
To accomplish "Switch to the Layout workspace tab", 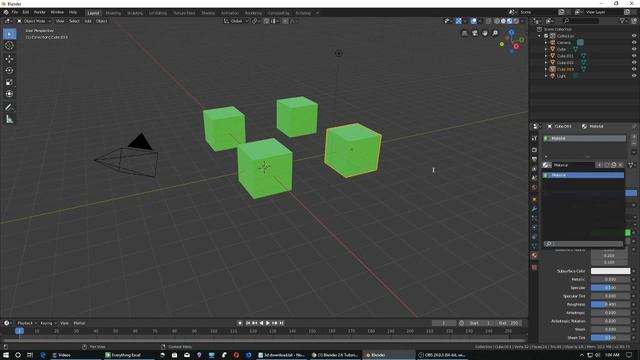I will click(x=93, y=13).
